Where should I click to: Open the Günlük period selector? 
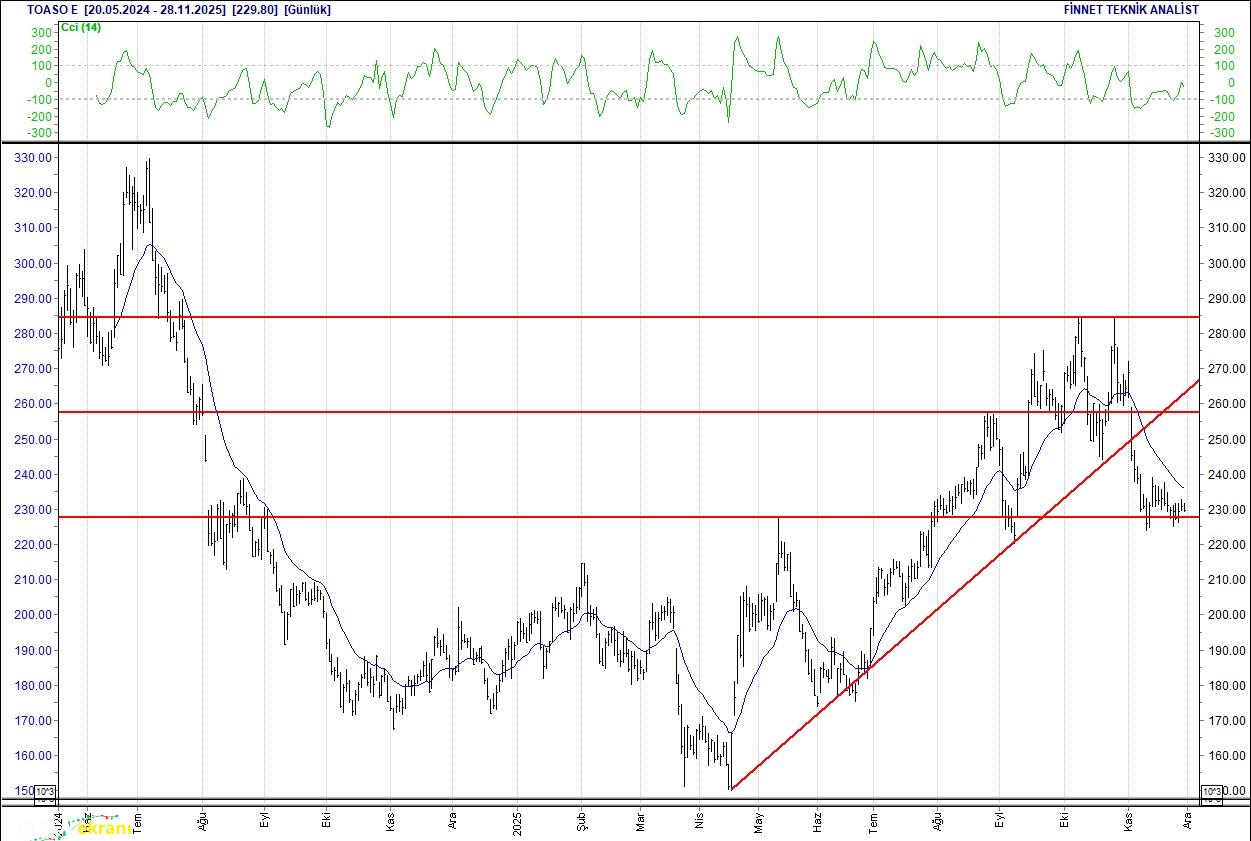click(307, 10)
